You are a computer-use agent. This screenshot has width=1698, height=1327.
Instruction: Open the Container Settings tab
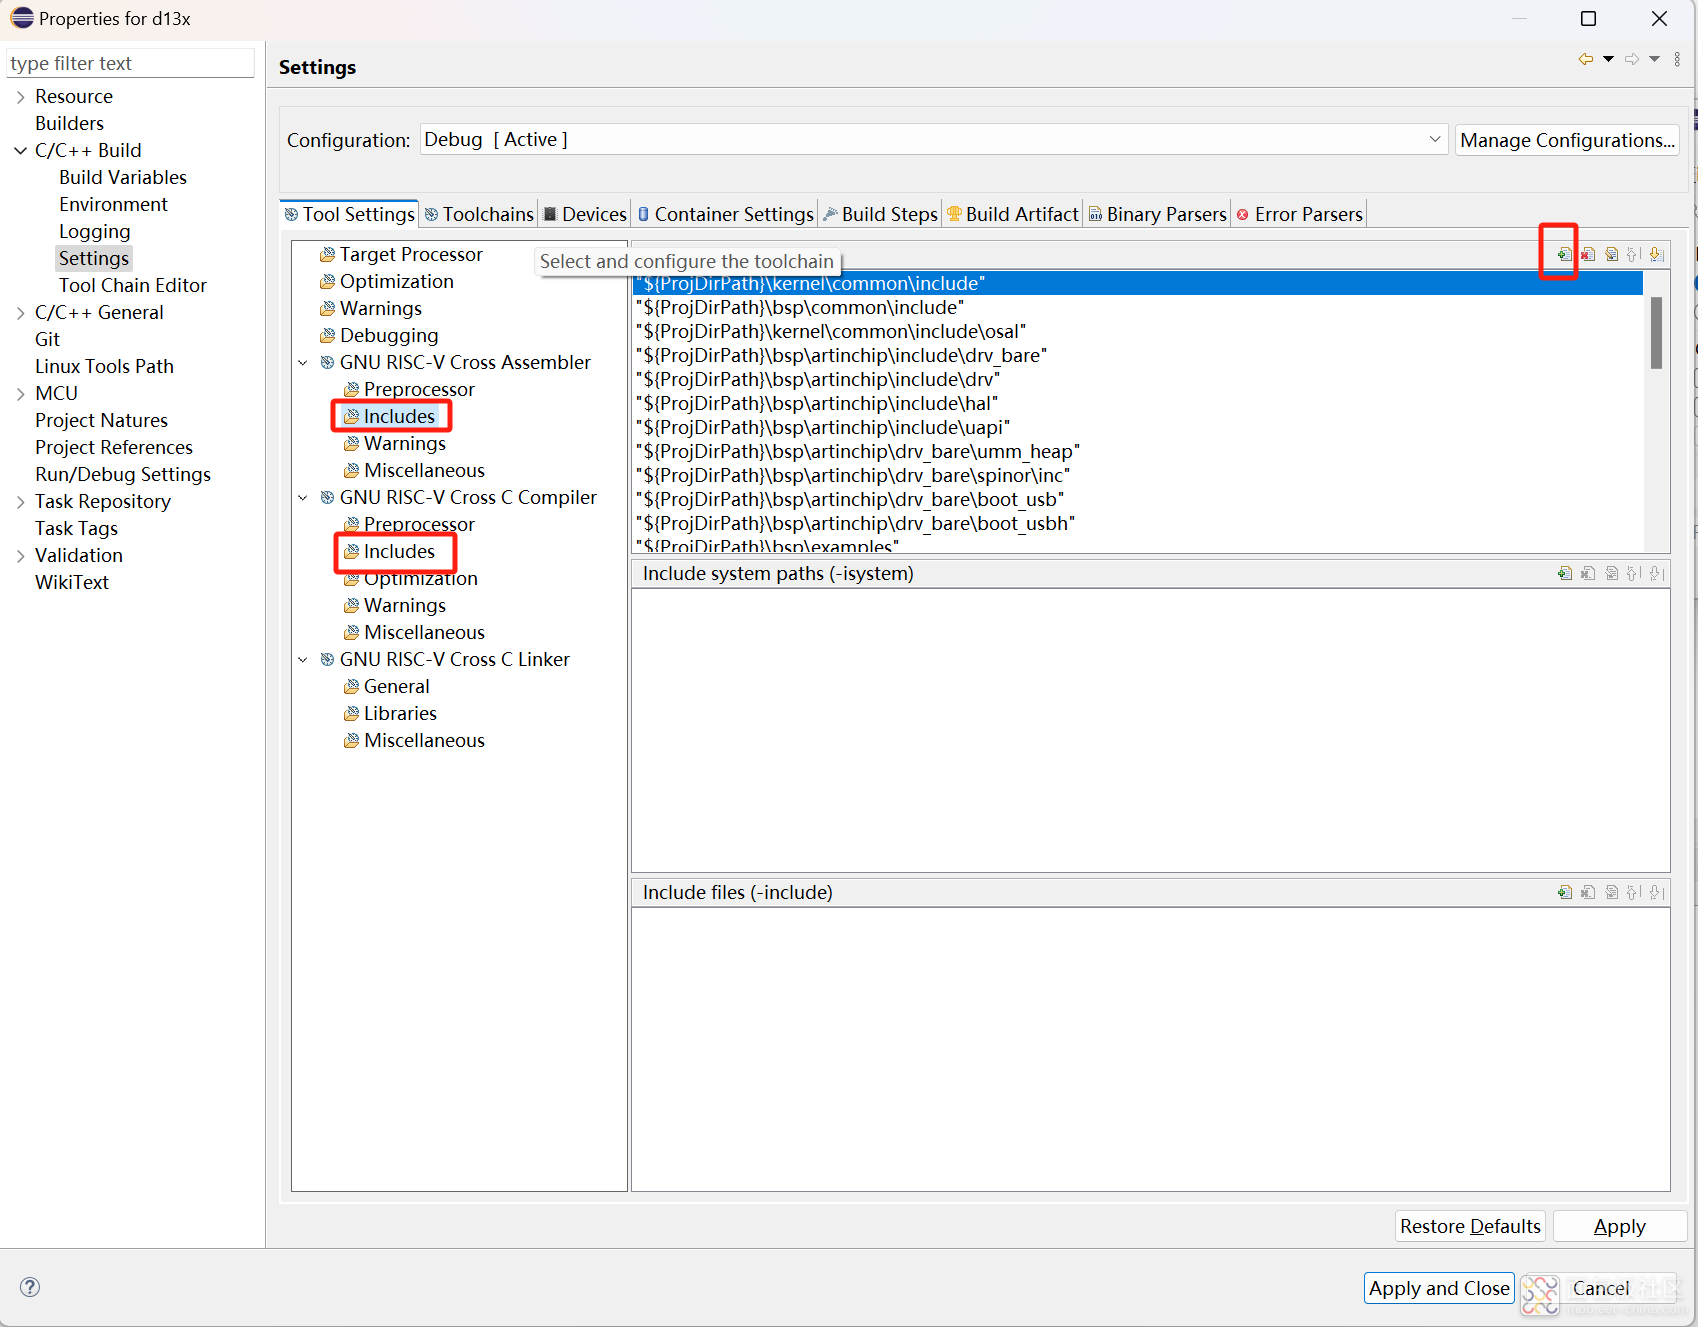[x=725, y=214]
